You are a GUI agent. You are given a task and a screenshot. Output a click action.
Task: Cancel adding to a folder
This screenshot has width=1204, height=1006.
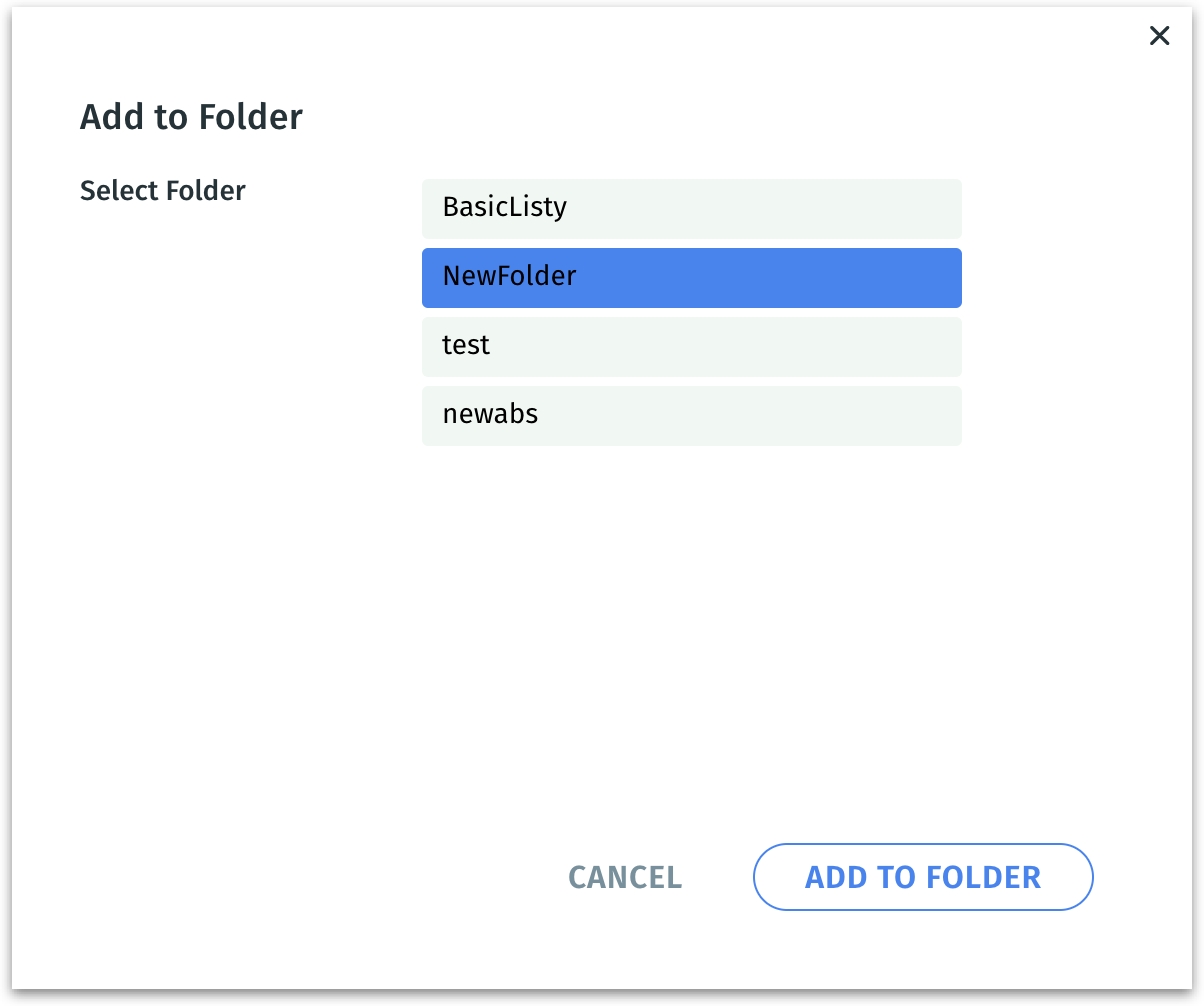pyautogui.click(x=625, y=877)
